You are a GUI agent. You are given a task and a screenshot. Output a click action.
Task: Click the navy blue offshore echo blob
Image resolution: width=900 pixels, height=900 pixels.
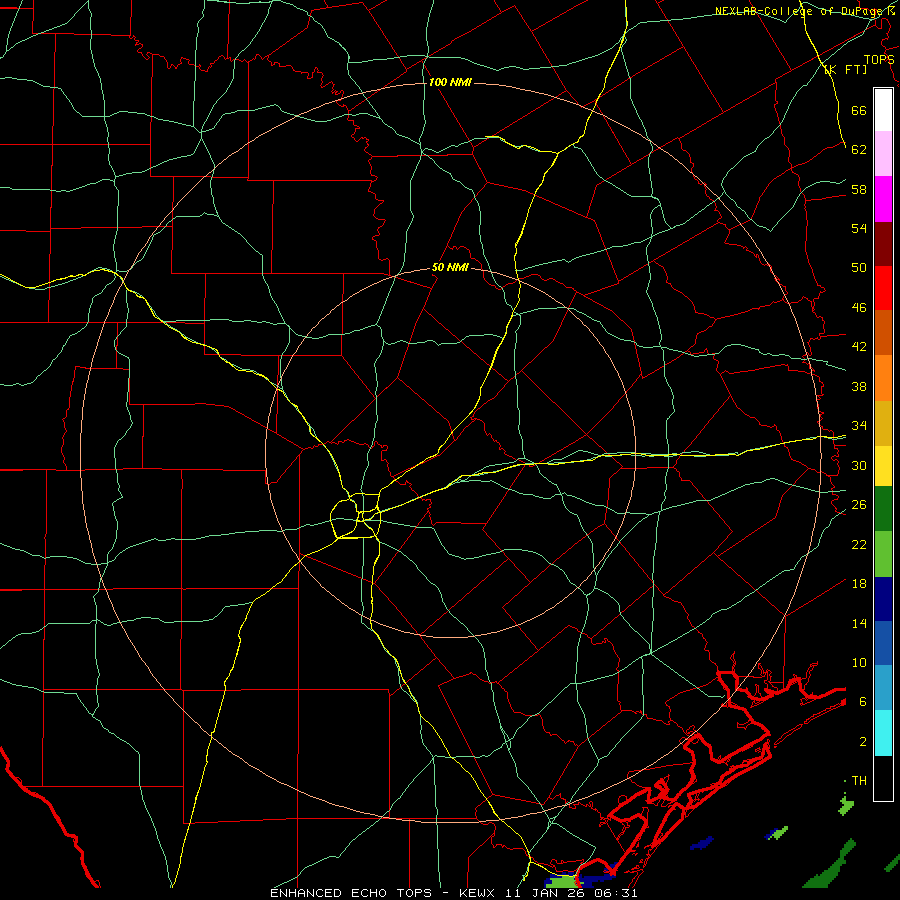coord(701,843)
